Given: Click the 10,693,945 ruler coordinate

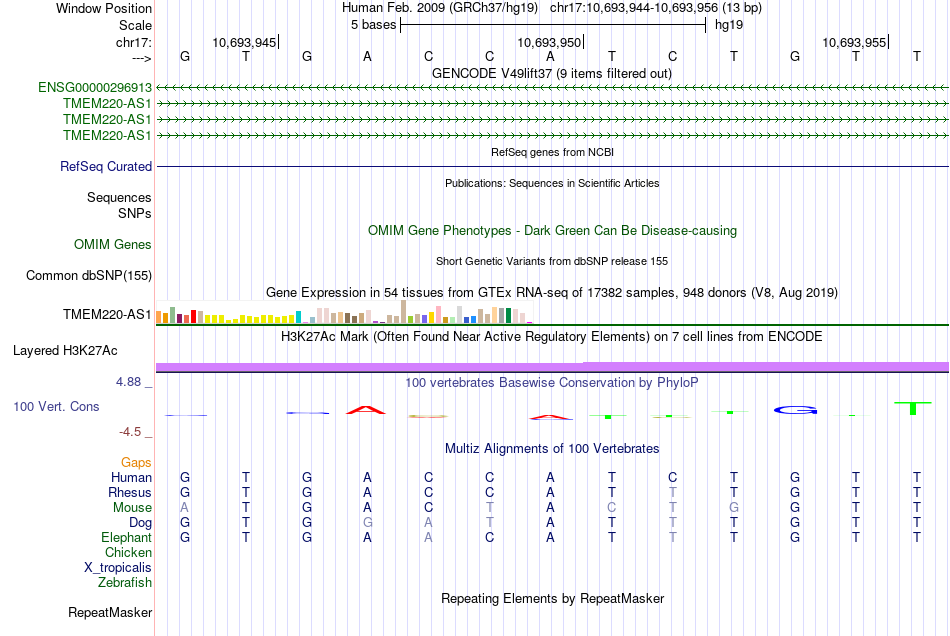Looking at the screenshot, I should click(244, 42).
